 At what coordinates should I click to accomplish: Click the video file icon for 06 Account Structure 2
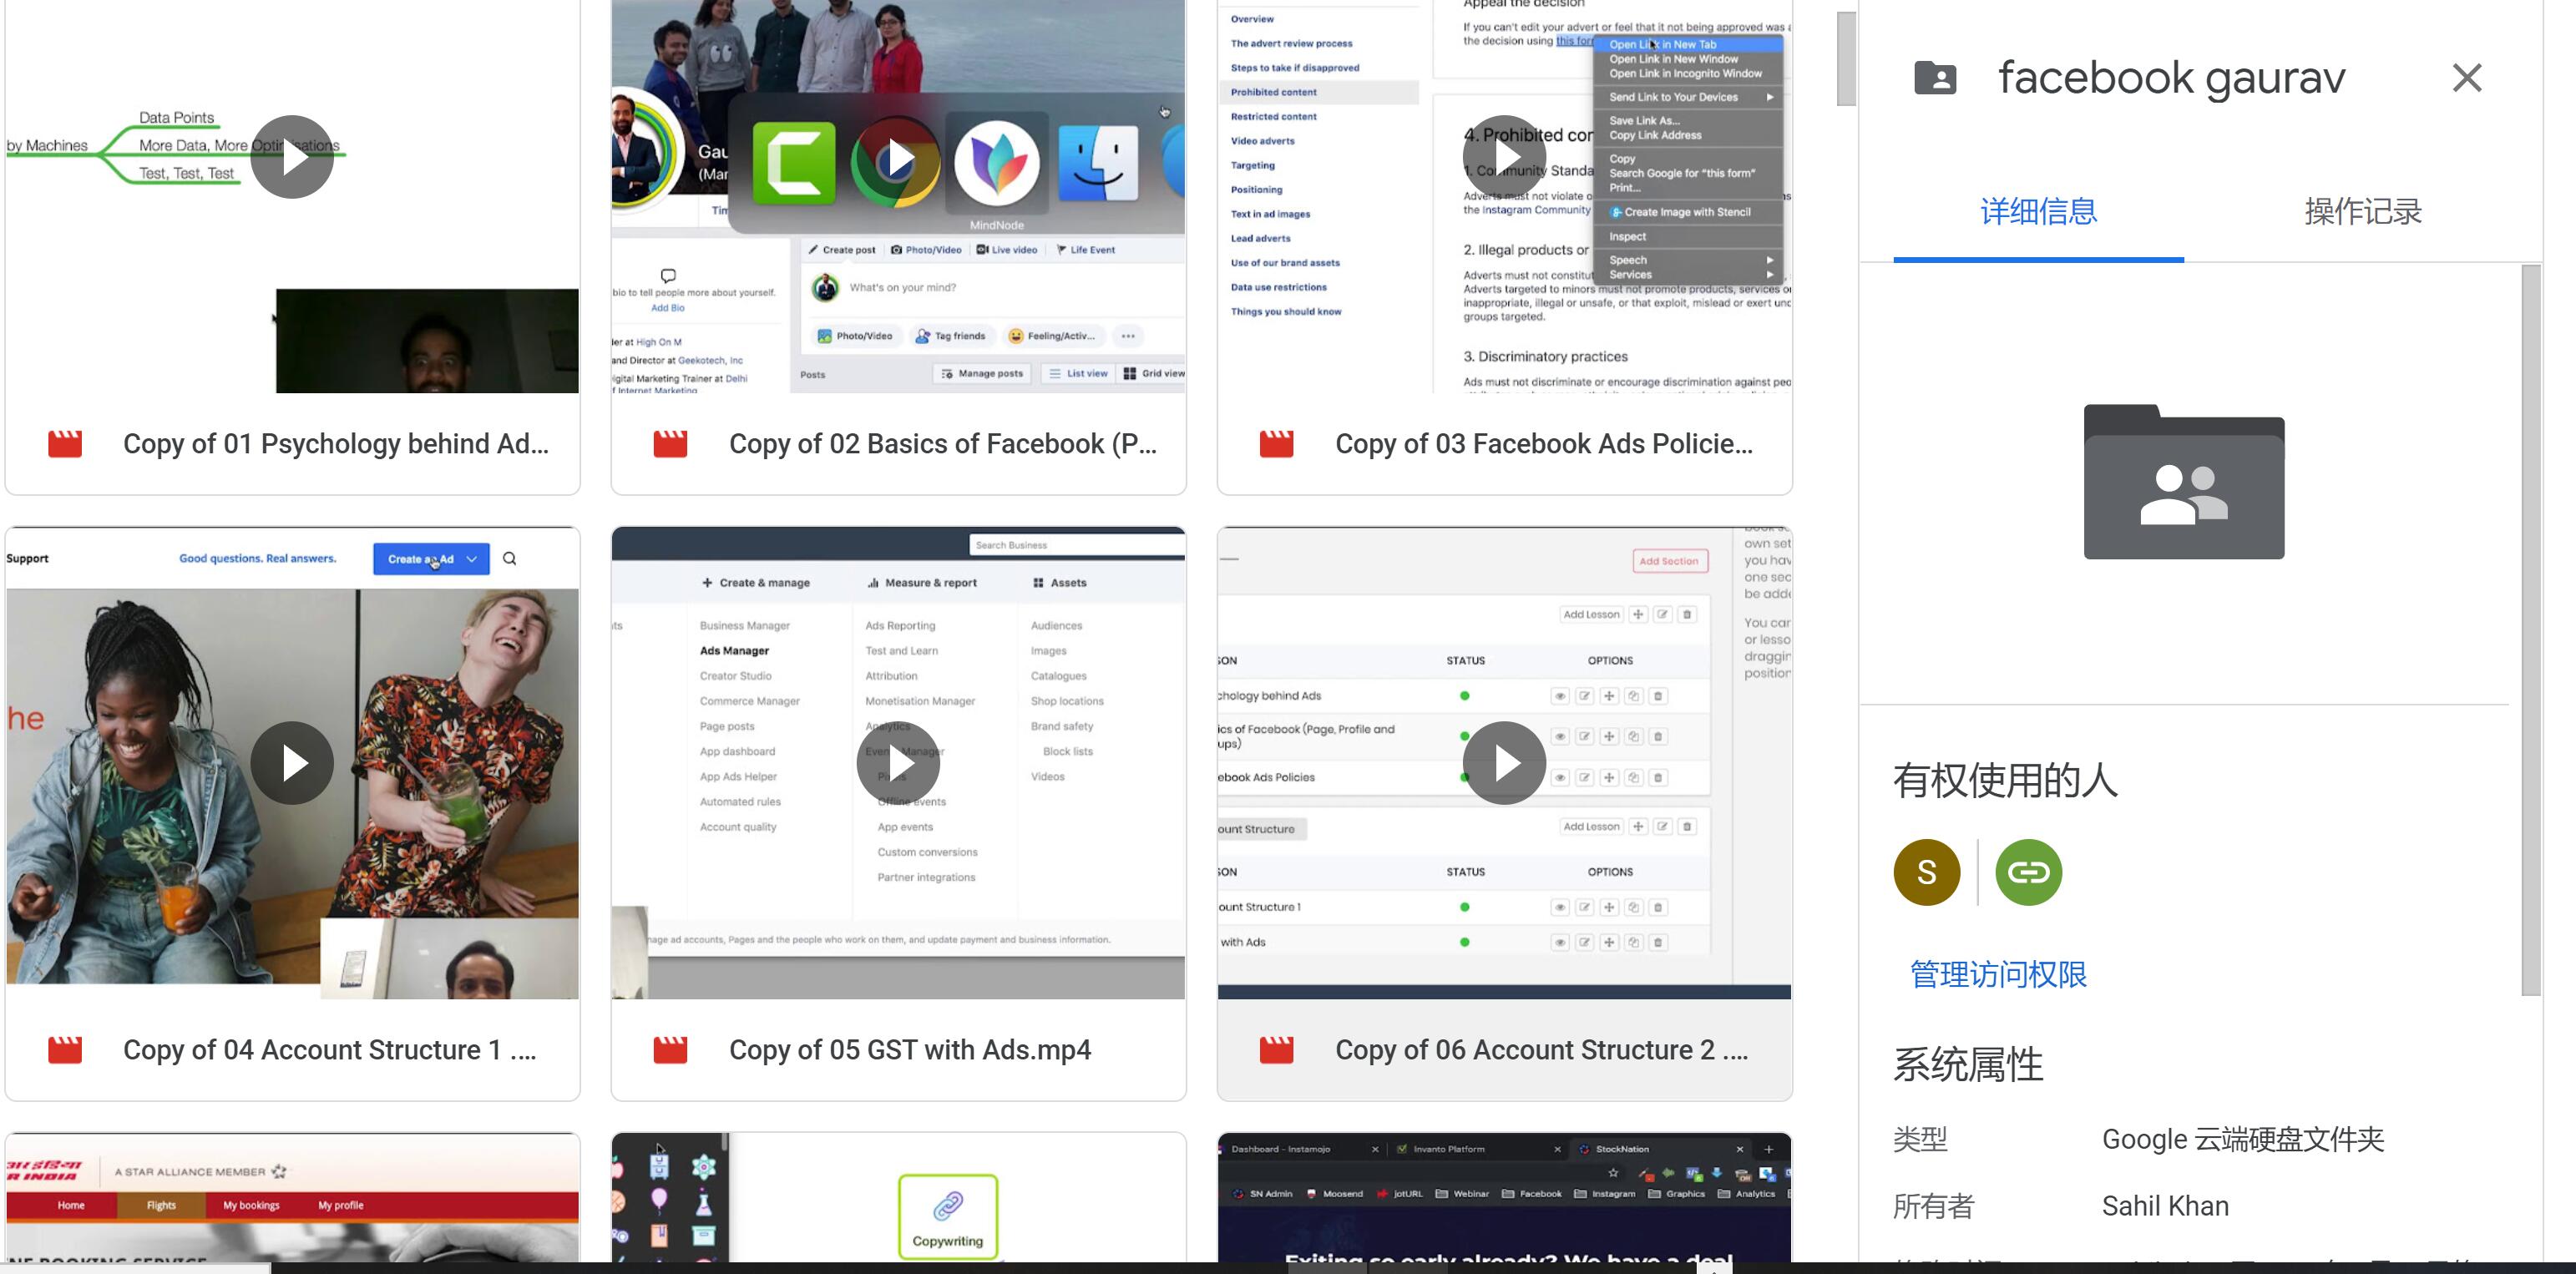point(1276,1050)
